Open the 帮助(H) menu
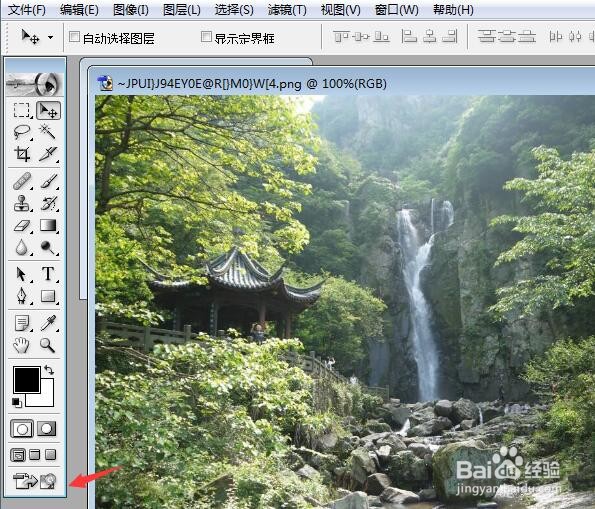Viewport: 595px width, 509px height. [453, 10]
